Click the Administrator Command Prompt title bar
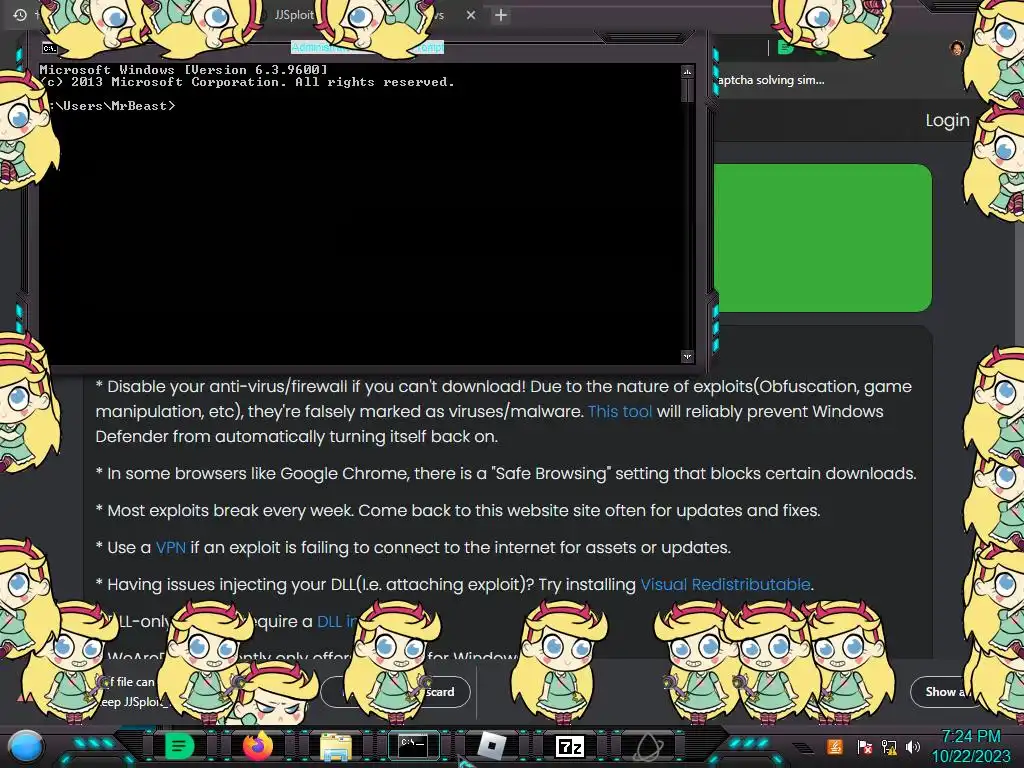The height and width of the screenshot is (768, 1024). point(367,47)
